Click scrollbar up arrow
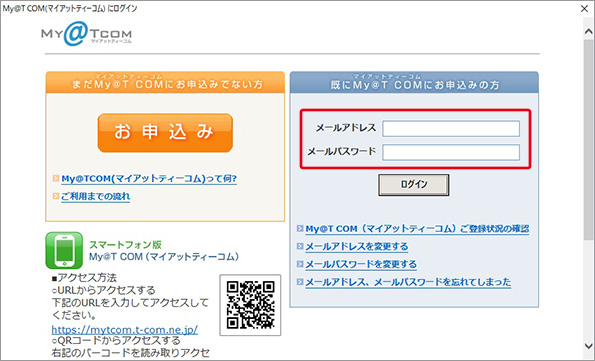Screen dimensions: 595x361 pos(589,32)
